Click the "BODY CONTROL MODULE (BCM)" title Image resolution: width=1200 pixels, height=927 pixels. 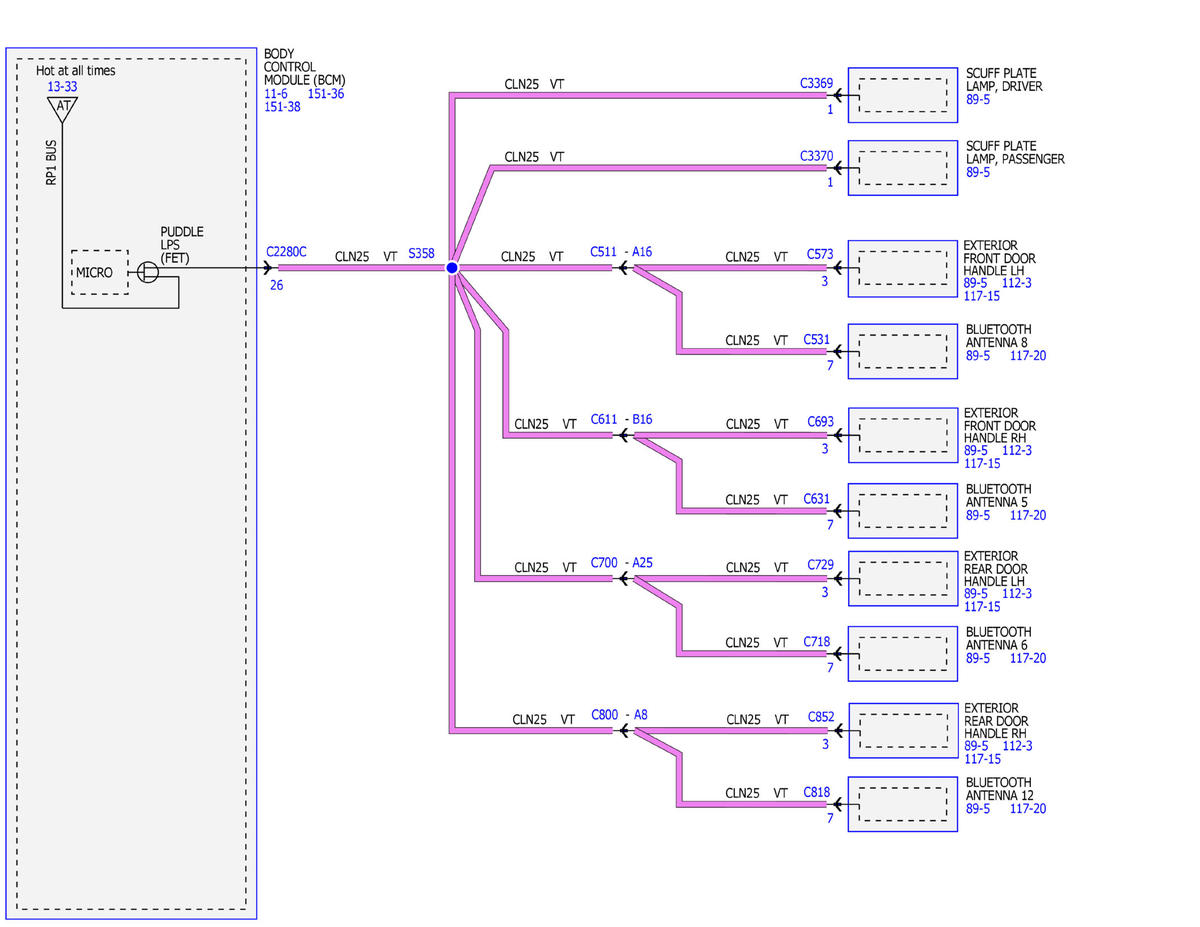coord(306,67)
